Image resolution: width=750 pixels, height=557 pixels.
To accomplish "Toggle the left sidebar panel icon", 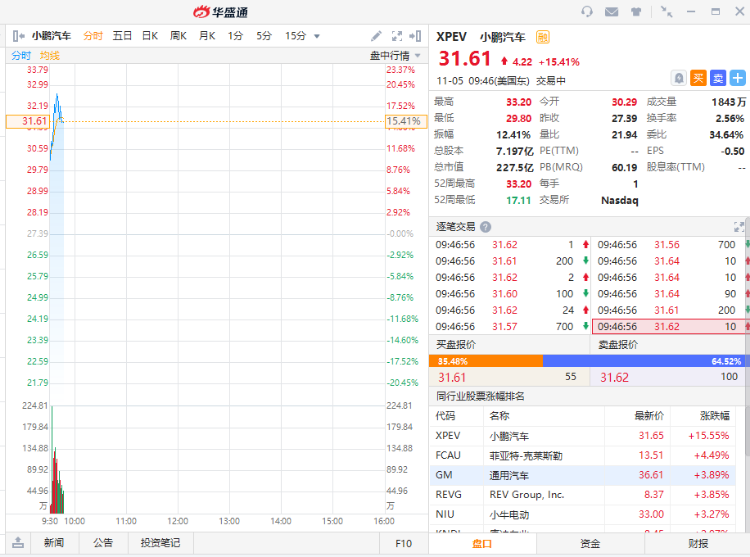I will pos(17,36).
